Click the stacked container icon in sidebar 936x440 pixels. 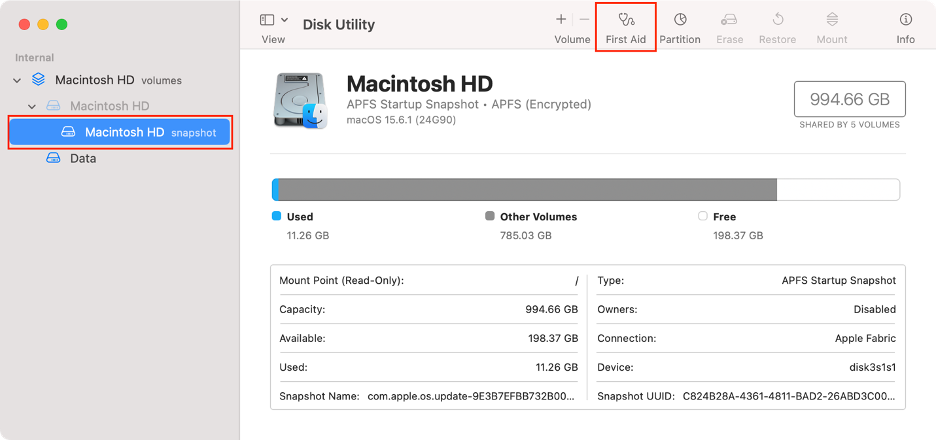coord(39,79)
